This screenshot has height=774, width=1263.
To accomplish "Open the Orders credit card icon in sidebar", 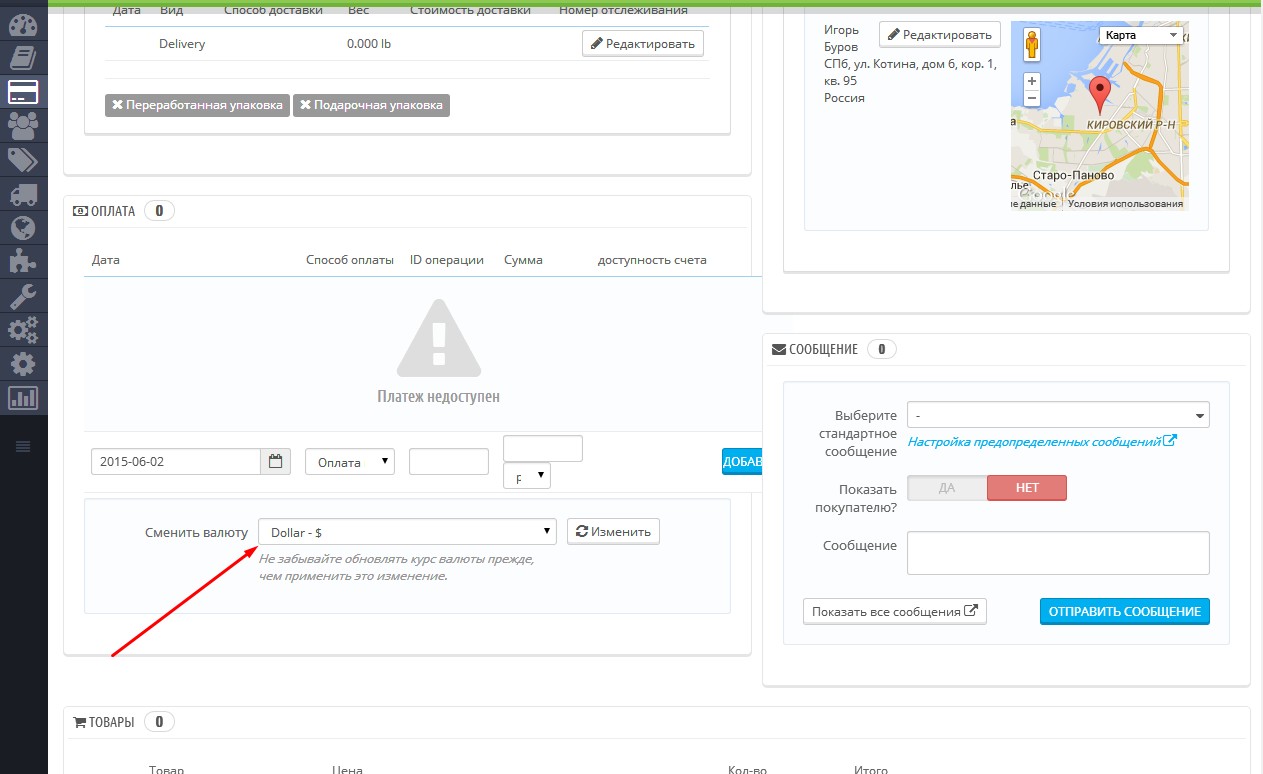I will pos(23,92).
